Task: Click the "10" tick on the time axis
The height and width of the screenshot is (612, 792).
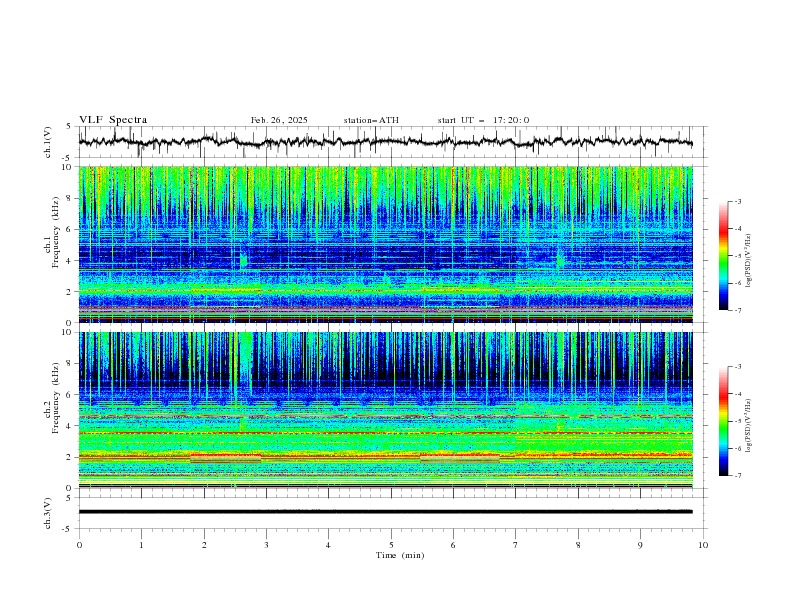Action: point(703,545)
